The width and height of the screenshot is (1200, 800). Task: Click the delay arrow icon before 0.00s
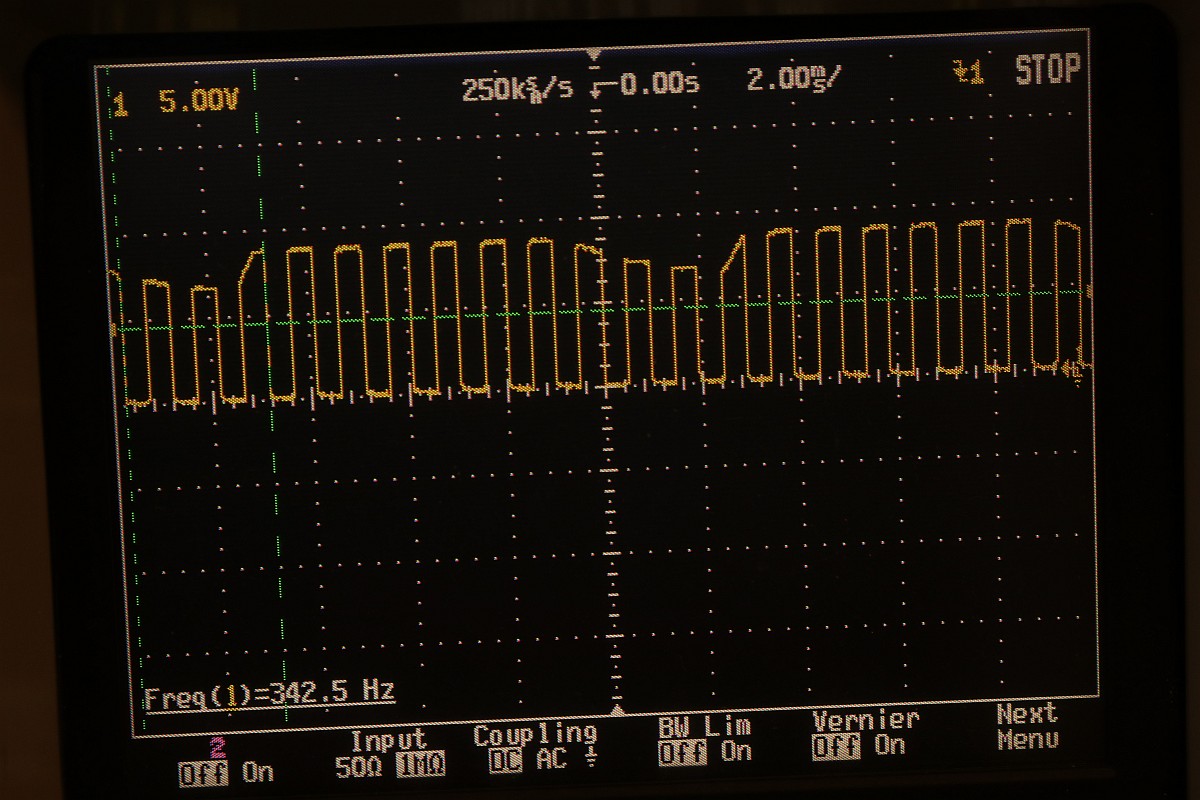pyautogui.click(x=600, y=88)
